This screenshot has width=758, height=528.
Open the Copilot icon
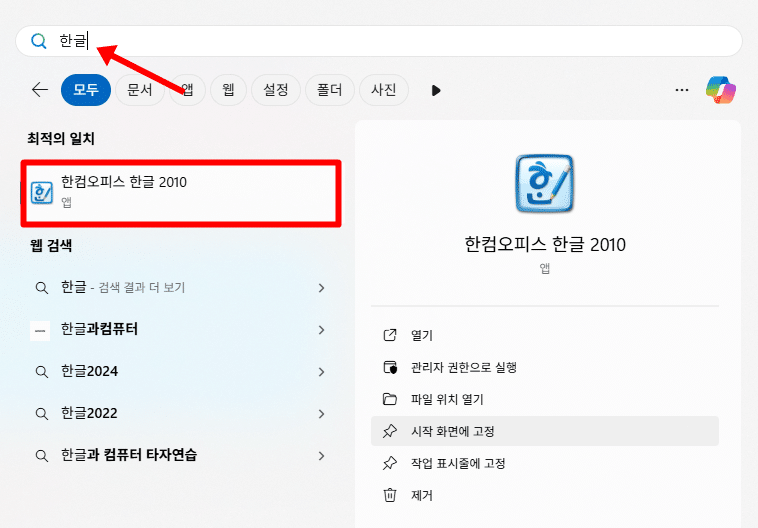click(721, 90)
